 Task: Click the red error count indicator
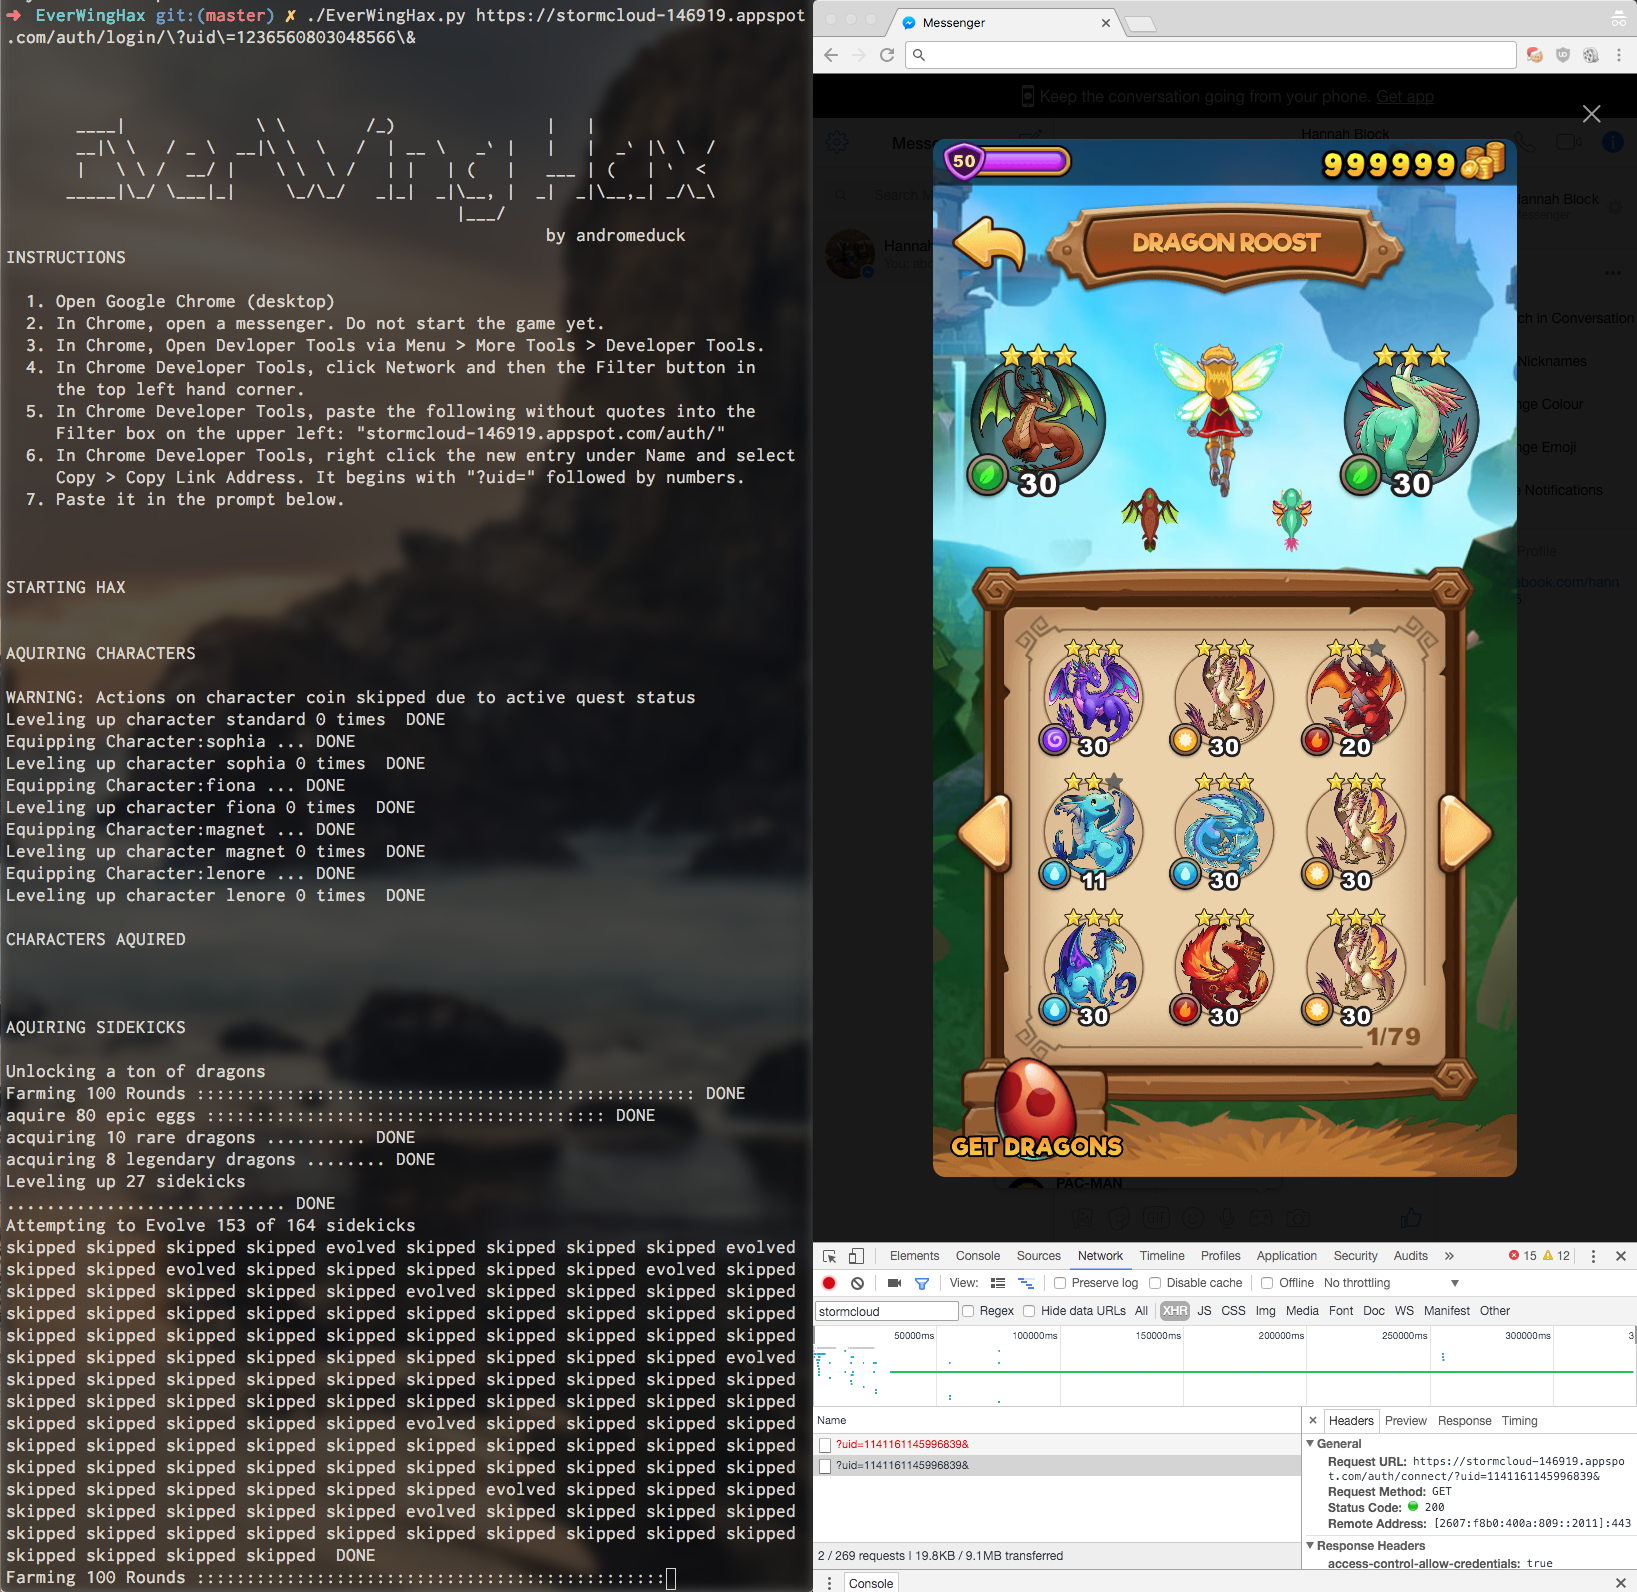(x=1522, y=1256)
